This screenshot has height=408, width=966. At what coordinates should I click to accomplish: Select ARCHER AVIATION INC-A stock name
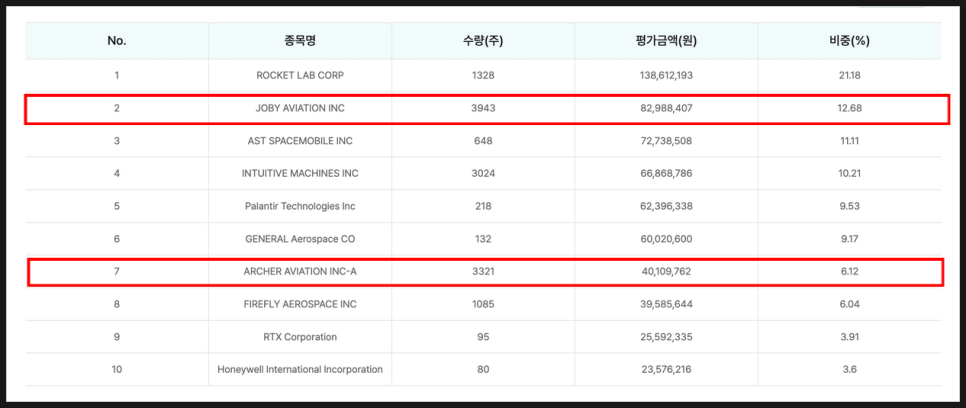[300, 271]
